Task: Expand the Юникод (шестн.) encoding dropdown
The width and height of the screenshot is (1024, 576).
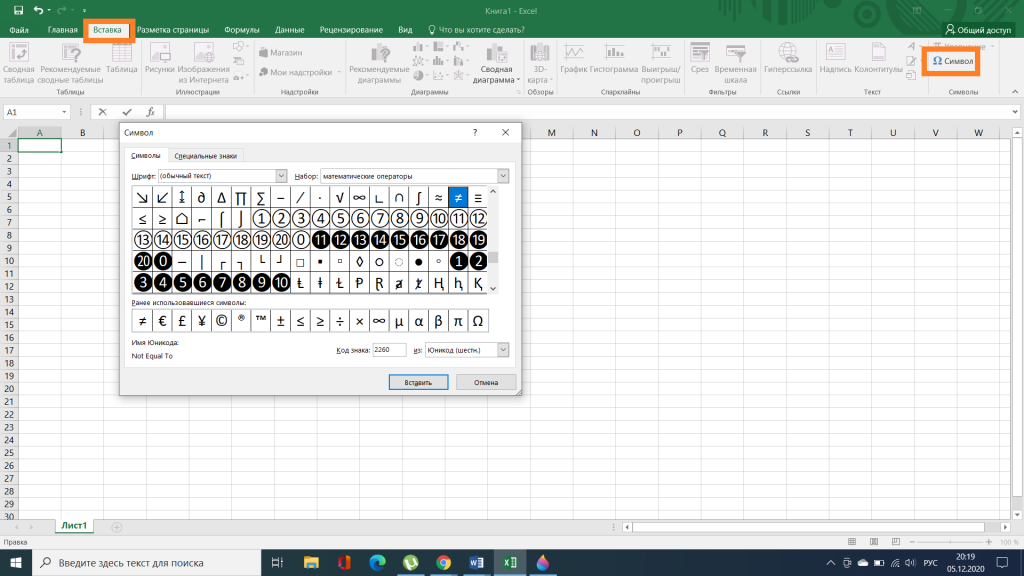Action: click(503, 350)
